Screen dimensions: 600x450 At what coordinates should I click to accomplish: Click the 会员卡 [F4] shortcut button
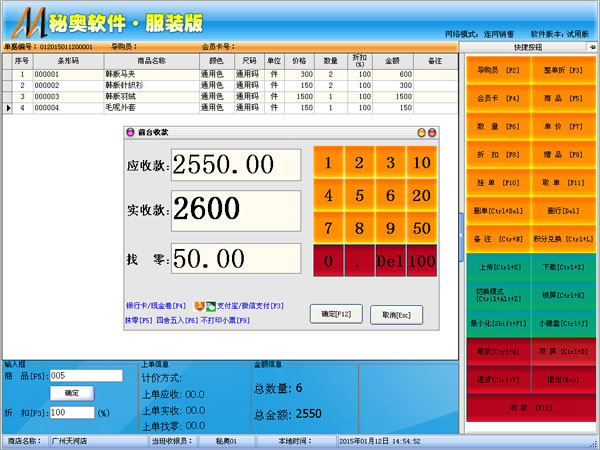tap(496, 99)
